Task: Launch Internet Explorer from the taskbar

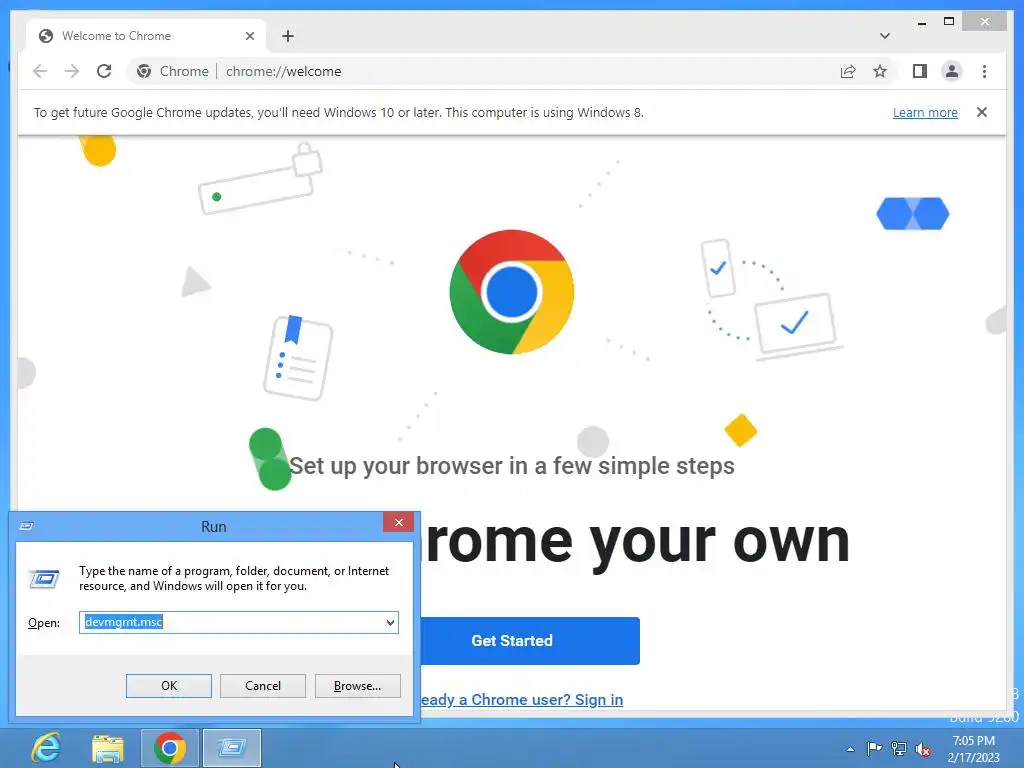Action: (47, 748)
